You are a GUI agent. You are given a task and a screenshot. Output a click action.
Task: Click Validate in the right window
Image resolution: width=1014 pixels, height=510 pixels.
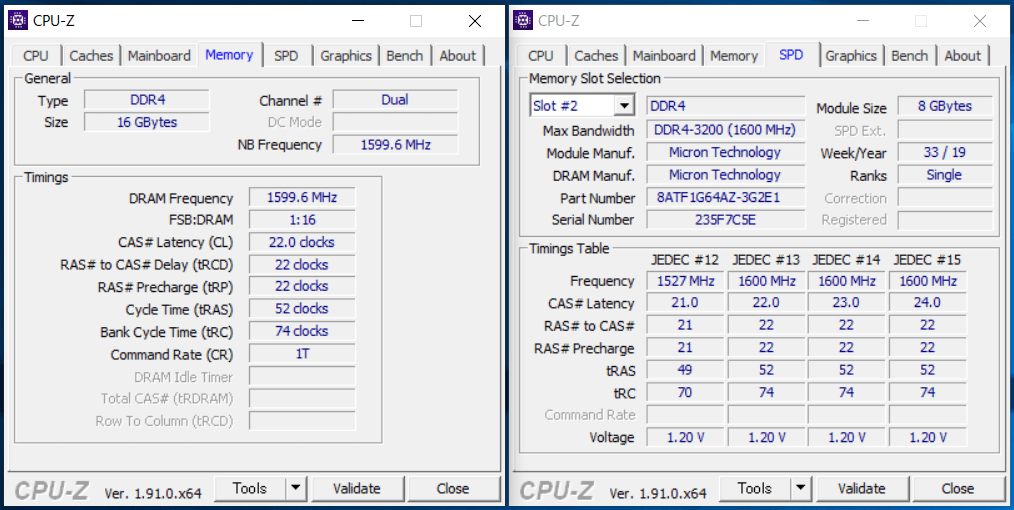coord(862,488)
